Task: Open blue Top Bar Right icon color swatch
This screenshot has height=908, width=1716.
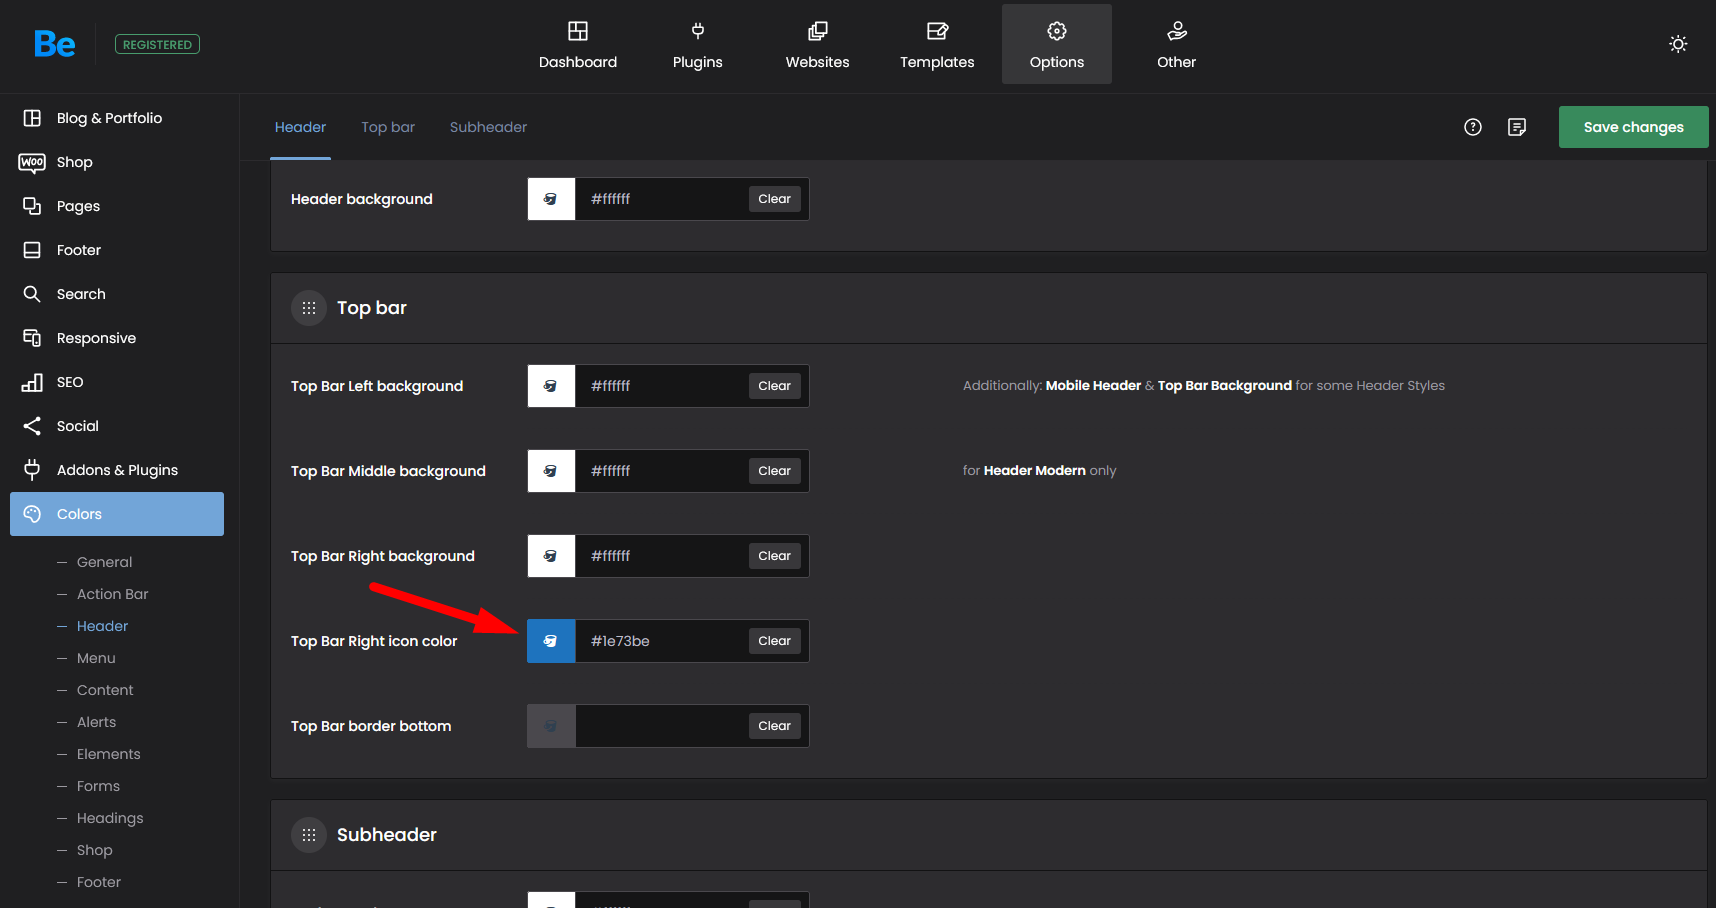Action: pos(551,641)
